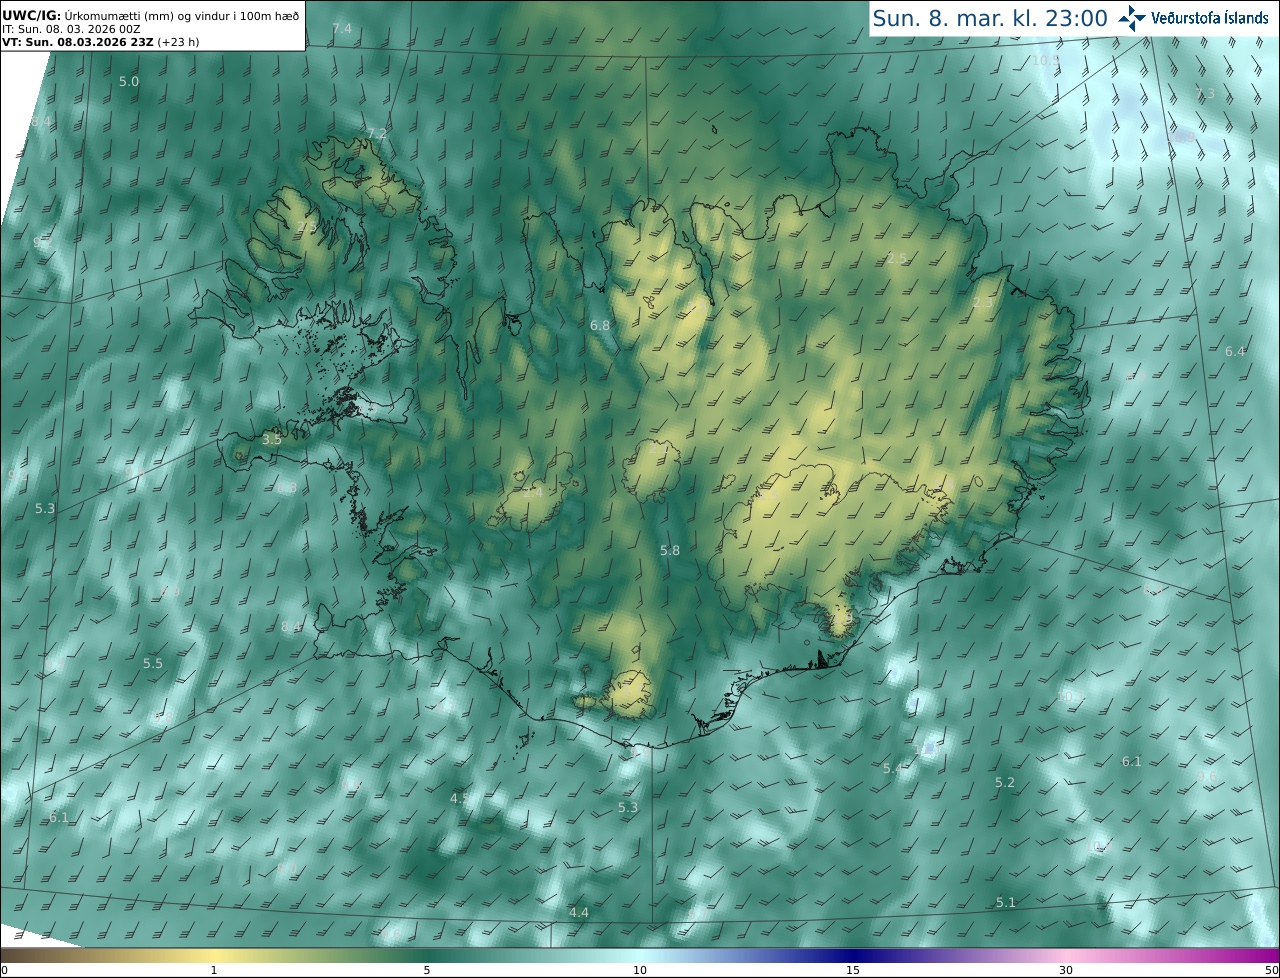Click the title 'UWC/IG: Úrkomumætti (mm) og vindur'
The width and height of the screenshot is (1280, 978).
click(151, 16)
